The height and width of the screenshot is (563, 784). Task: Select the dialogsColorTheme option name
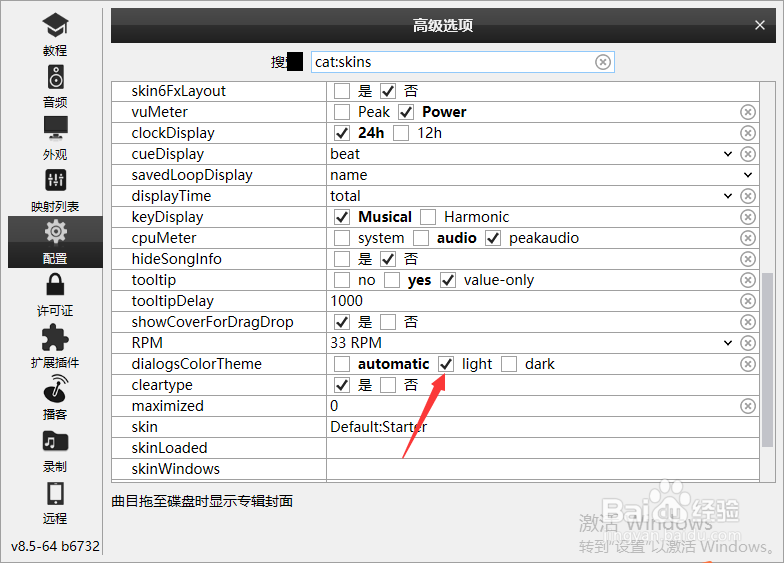point(196,364)
